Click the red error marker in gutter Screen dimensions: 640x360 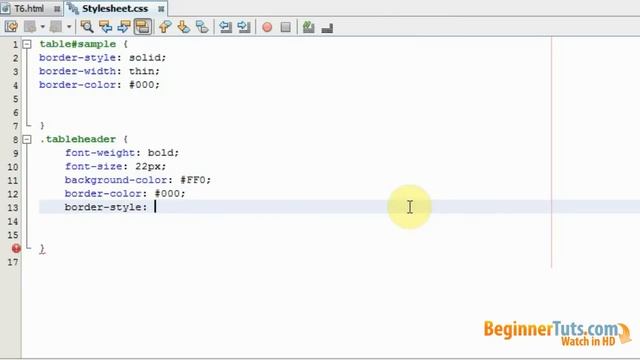tap(16, 248)
